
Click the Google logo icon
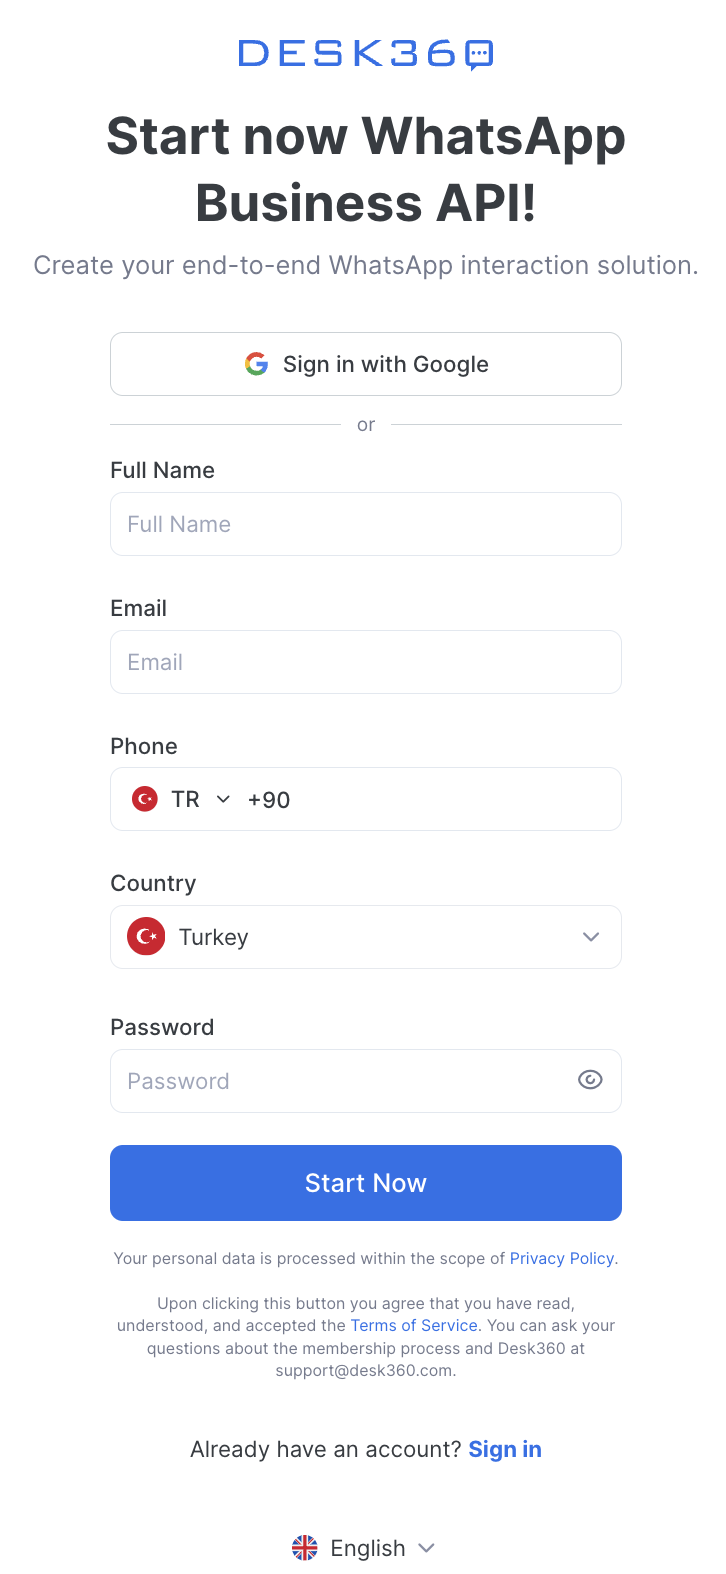tap(257, 364)
